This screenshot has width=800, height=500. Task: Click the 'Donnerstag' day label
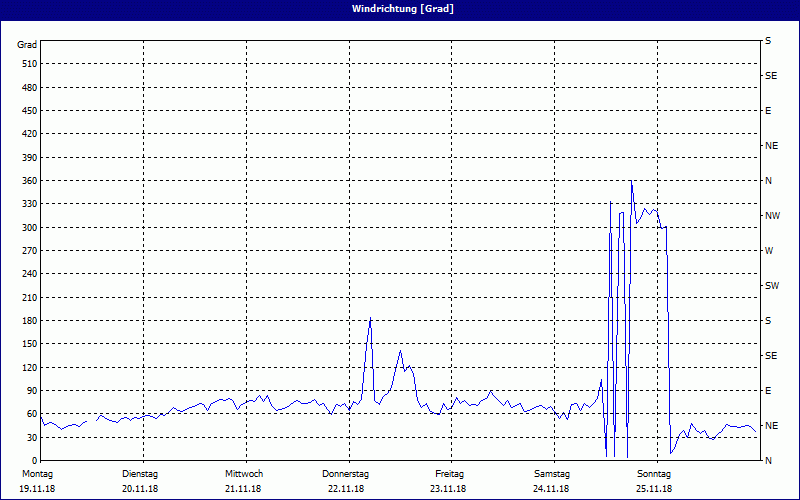(345, 474)
